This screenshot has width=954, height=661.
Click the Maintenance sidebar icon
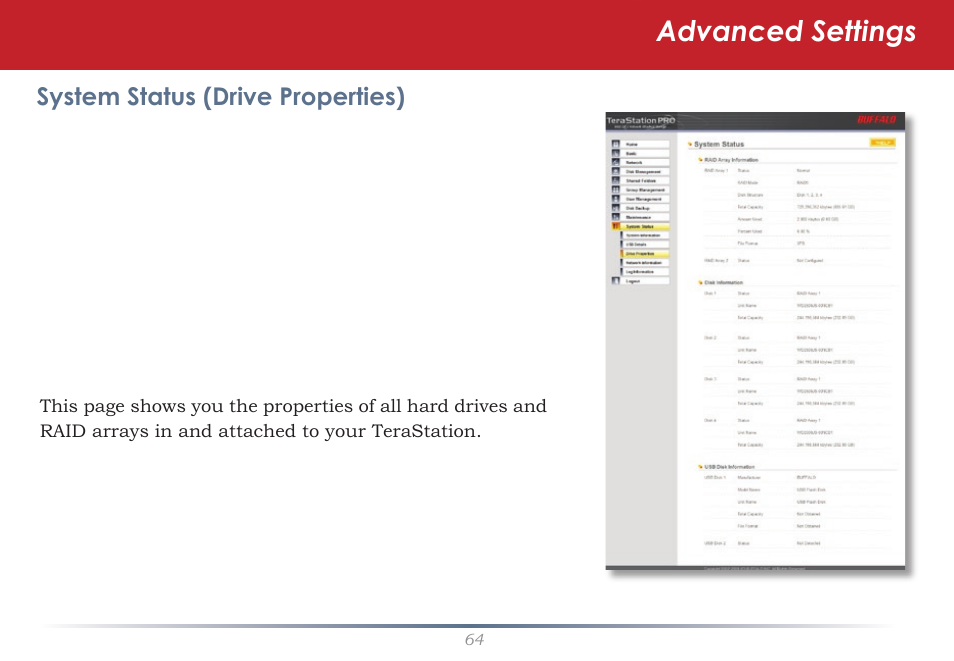616,217
